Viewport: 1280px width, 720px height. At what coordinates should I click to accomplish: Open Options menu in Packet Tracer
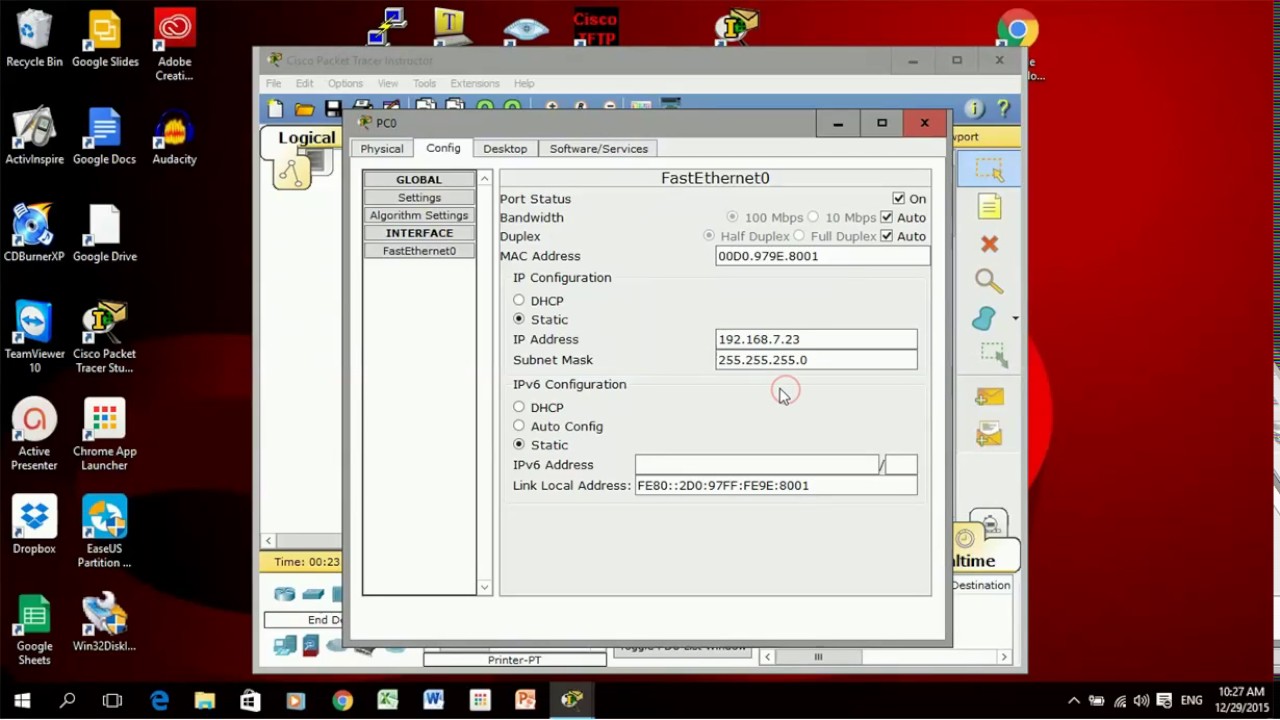(345, 83)
